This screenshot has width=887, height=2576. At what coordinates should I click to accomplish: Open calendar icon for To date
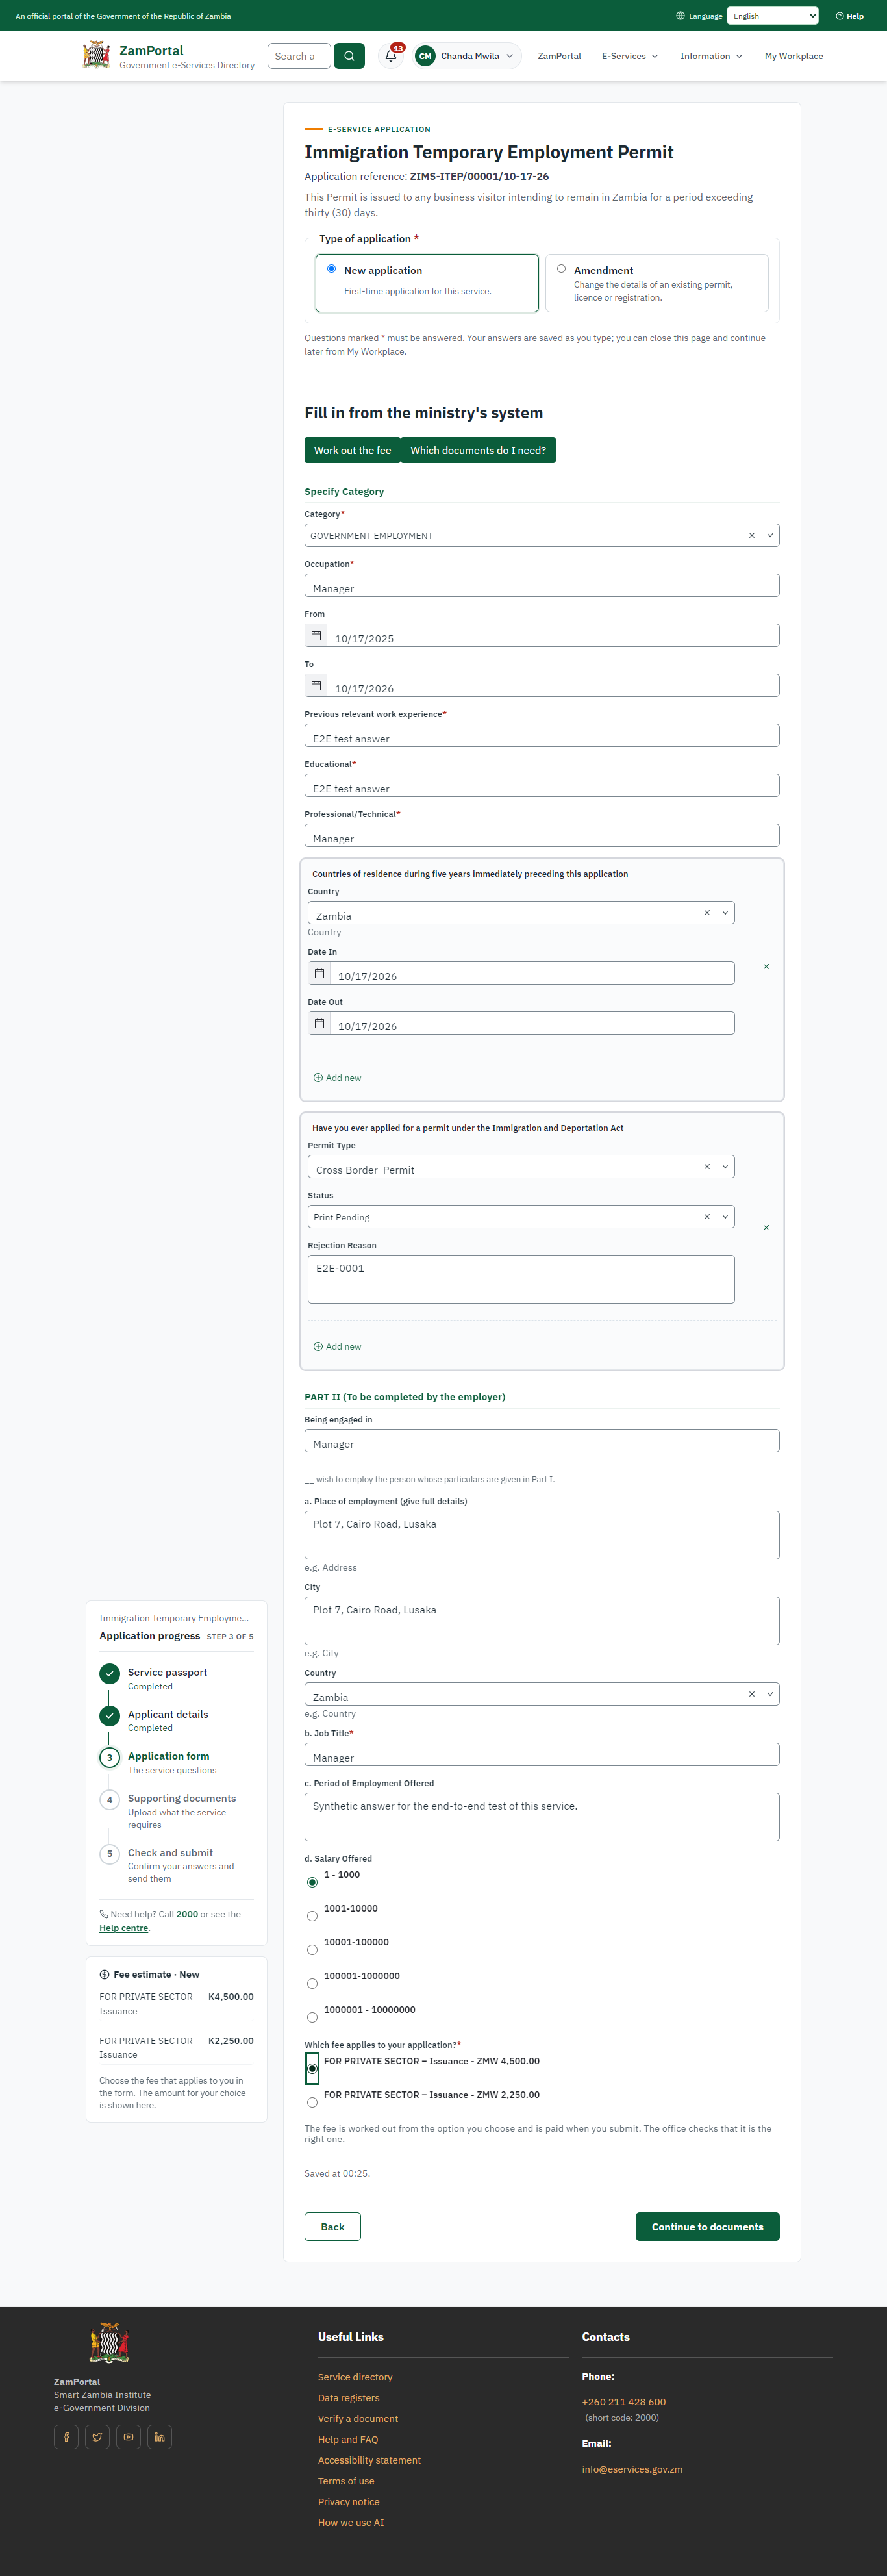coord(316,686)
